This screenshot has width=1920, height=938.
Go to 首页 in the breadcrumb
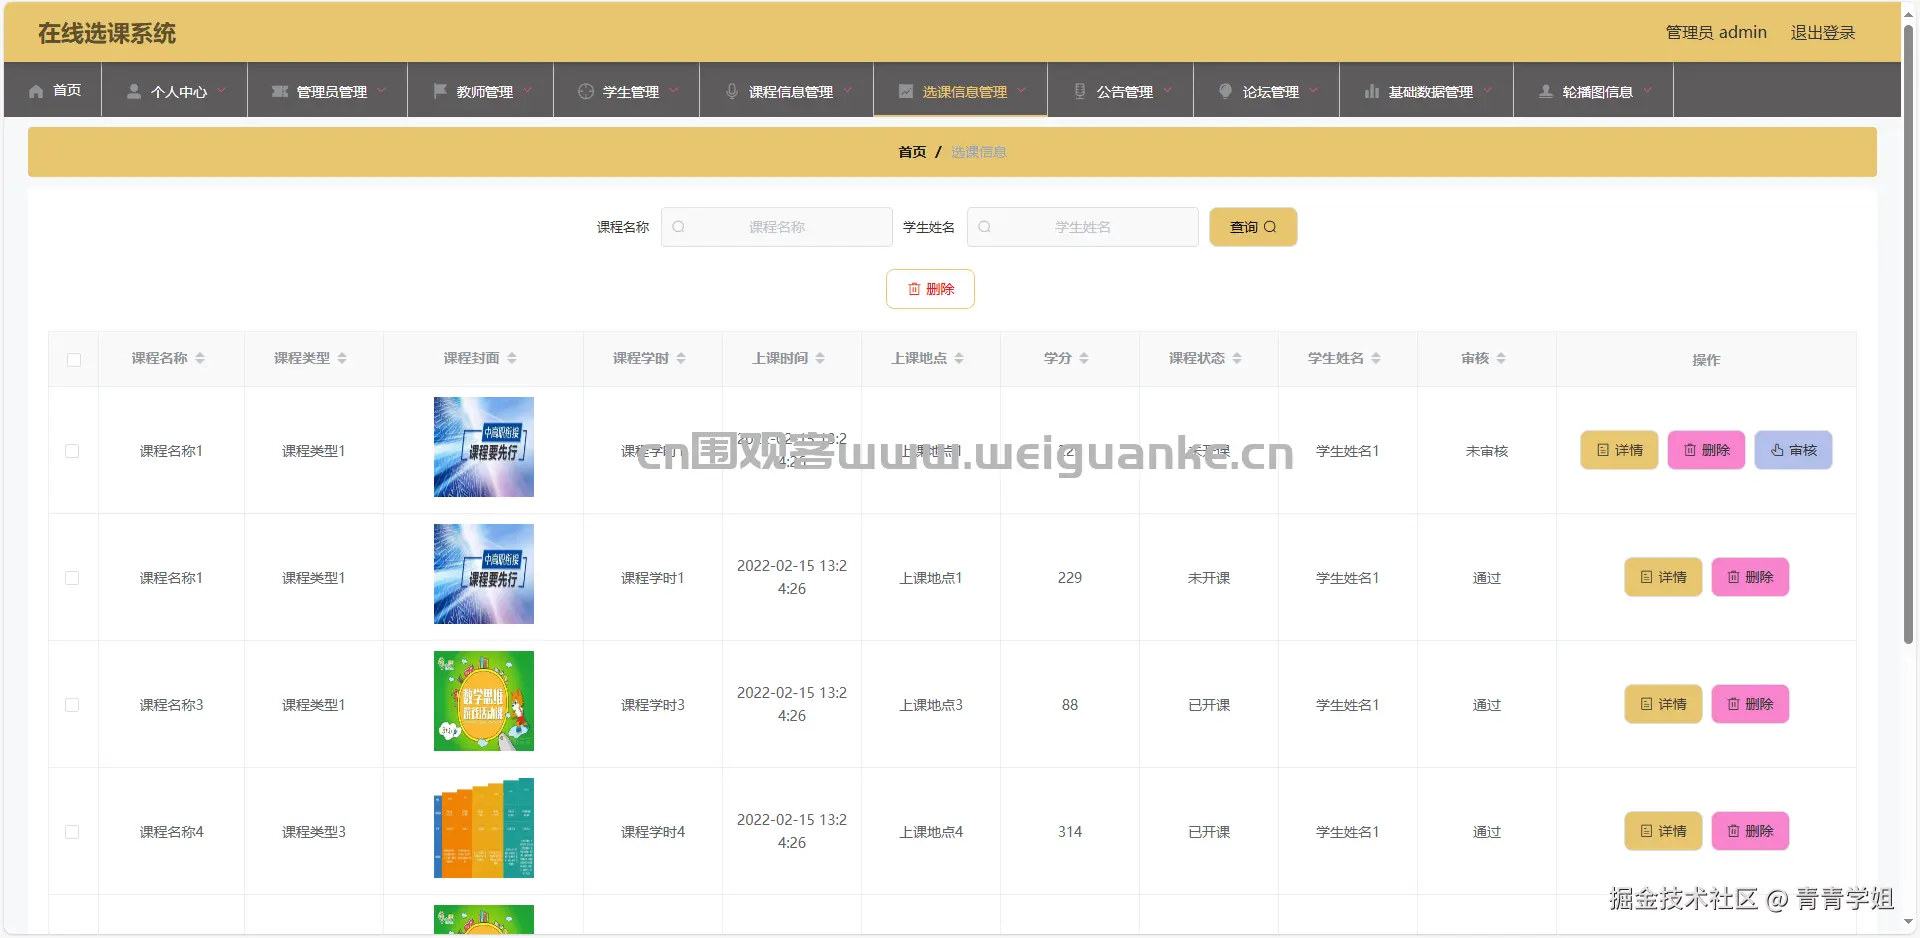tap(912, 152)
